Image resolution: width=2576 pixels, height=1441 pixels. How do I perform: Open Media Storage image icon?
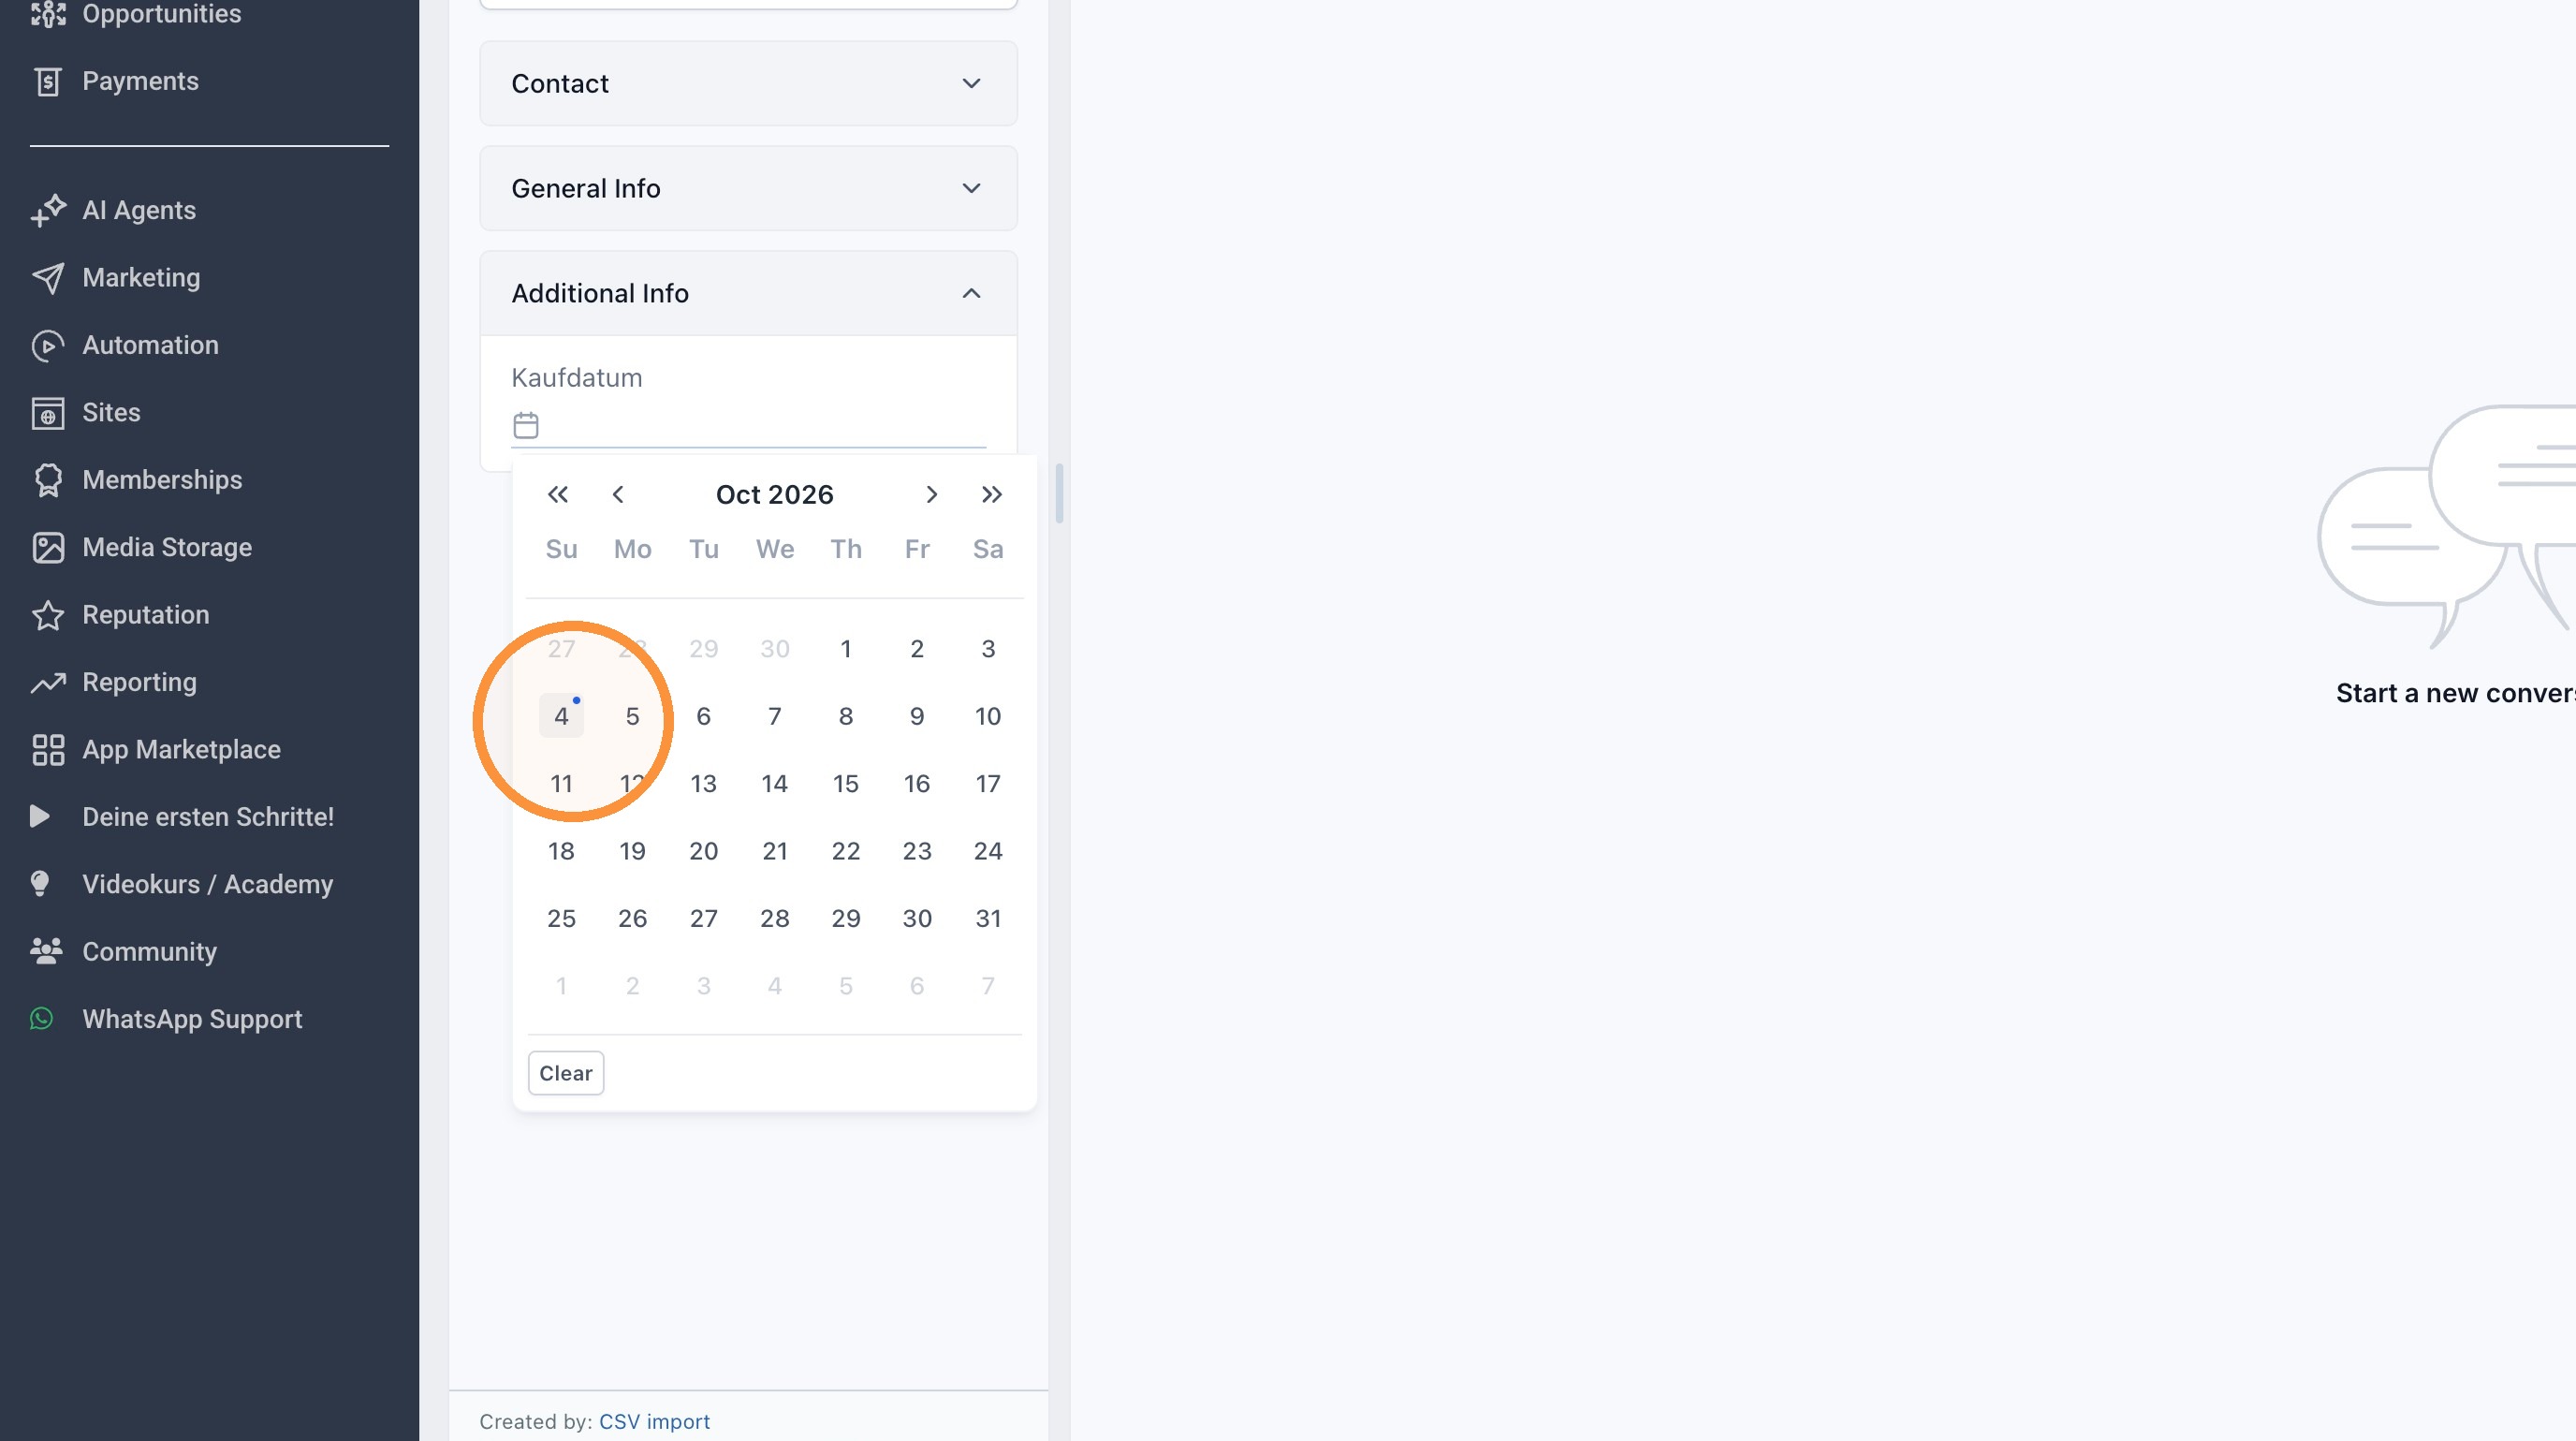pos(48,547)
